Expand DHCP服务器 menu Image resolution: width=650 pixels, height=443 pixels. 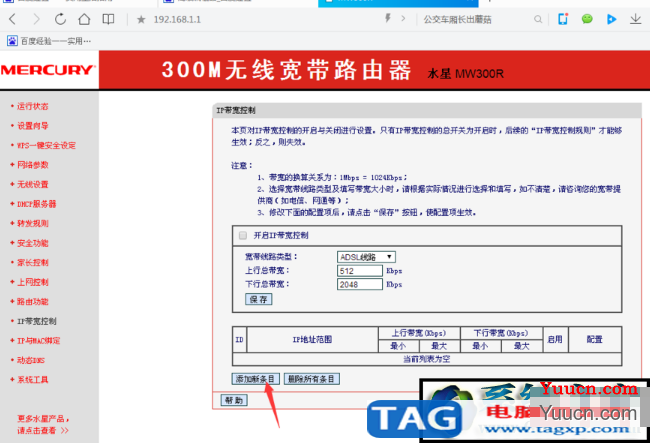pyautogui.click(x=36, y=204)
